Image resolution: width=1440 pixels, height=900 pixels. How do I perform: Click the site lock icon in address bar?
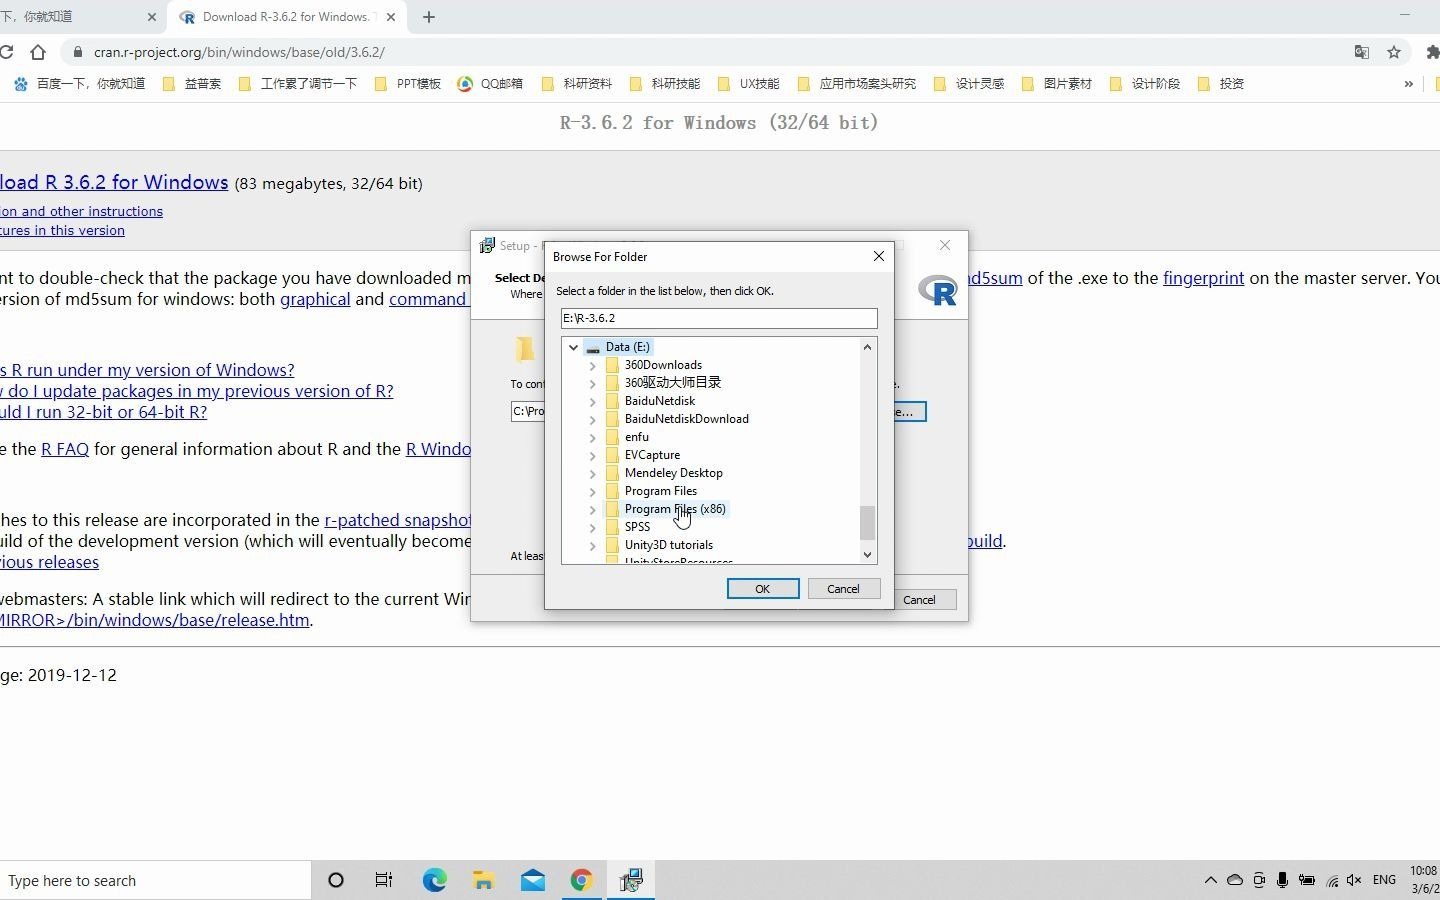click(78, 52)
